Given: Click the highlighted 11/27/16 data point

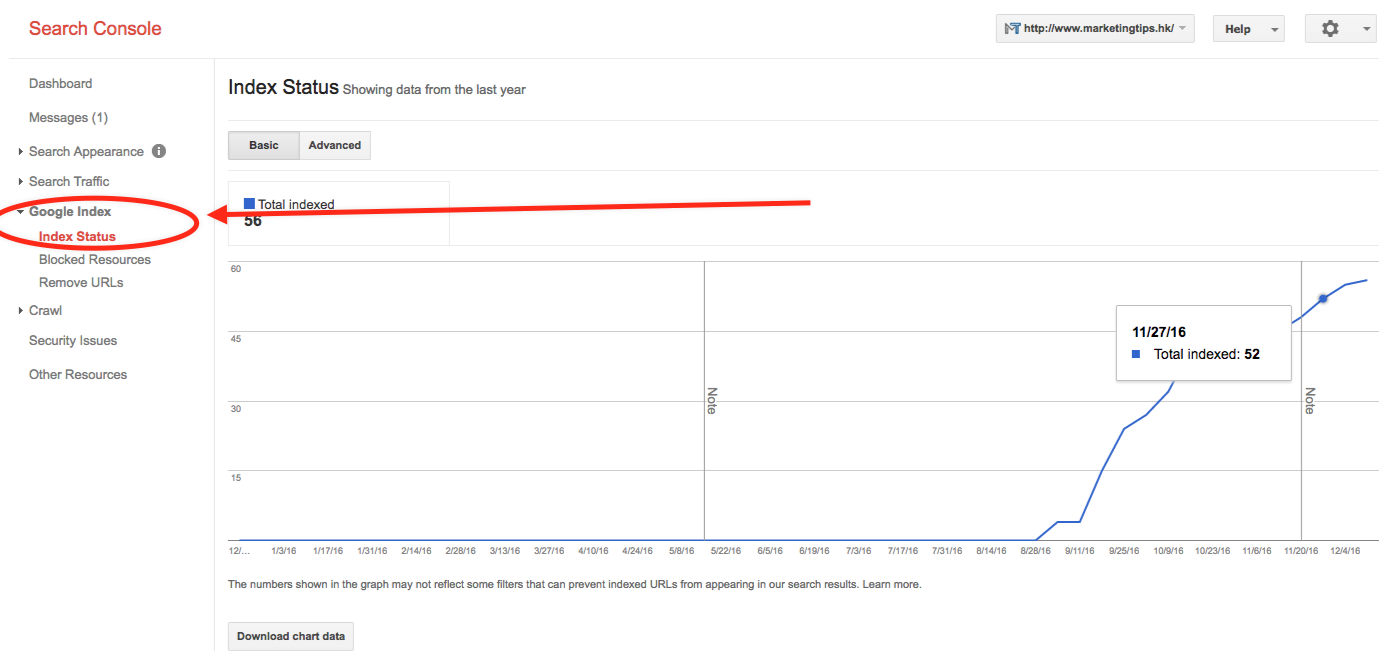Looking at the screenshot, I should click(x=1323, y=299).
